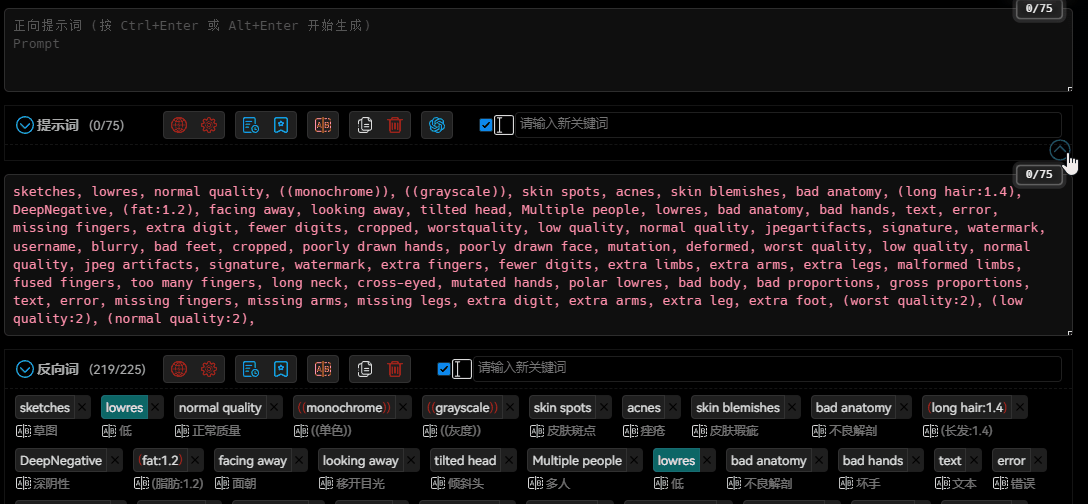
Task: Click translation icon beside 移开目光
Action: click(x=326, y=484)
